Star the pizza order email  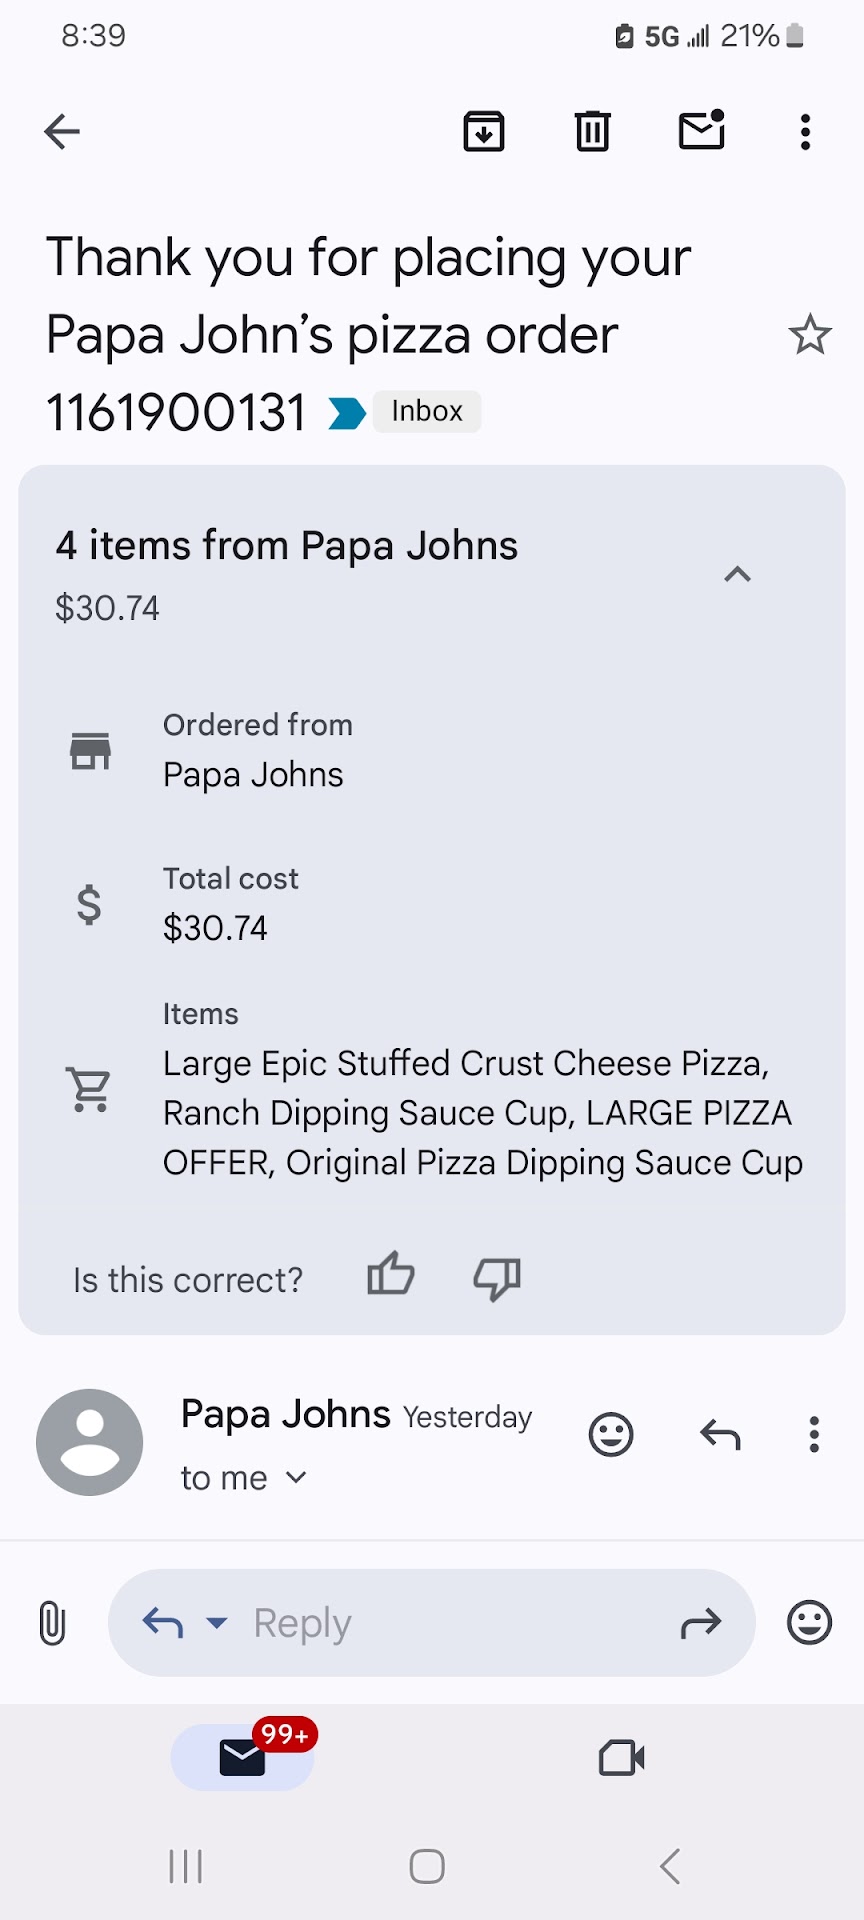(809, 335)
